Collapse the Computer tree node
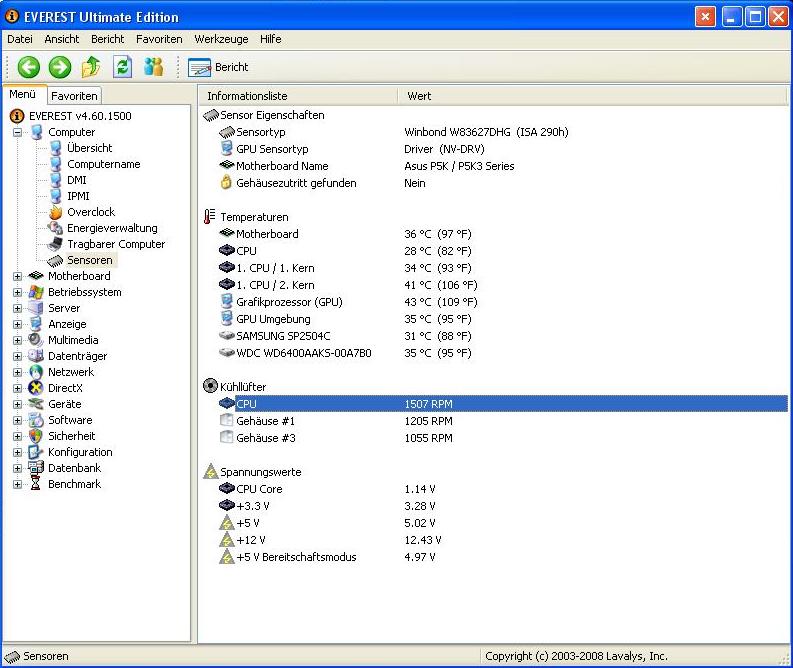This screenshot has height=668, width=793. pos(18,132)
